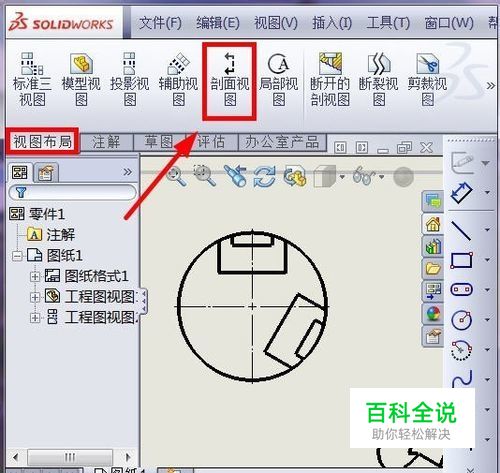Open the 插入(I) menu
The width and height of the screenshot is (500, 473).
point(332,23)
